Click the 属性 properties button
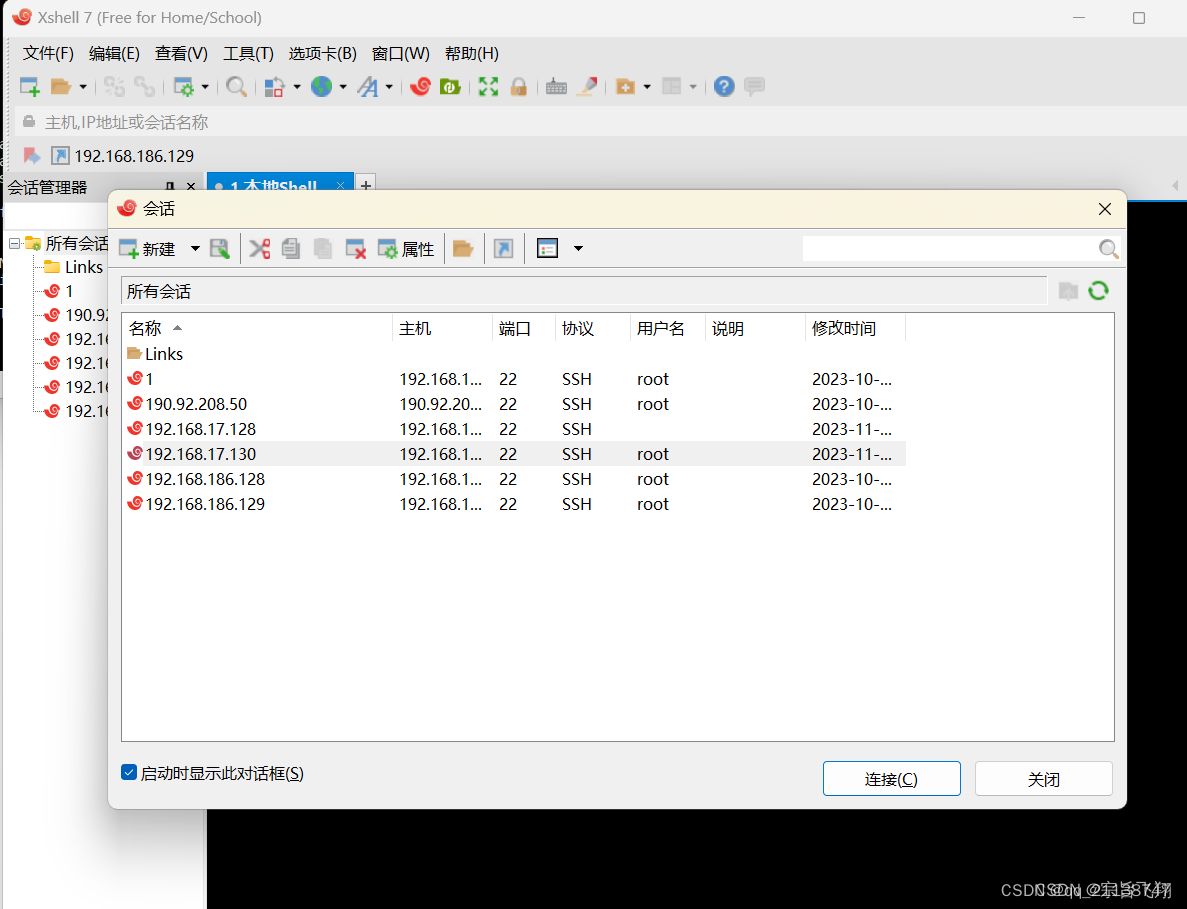The width and height of the screenshot is (1187, 909). (407, 248)
